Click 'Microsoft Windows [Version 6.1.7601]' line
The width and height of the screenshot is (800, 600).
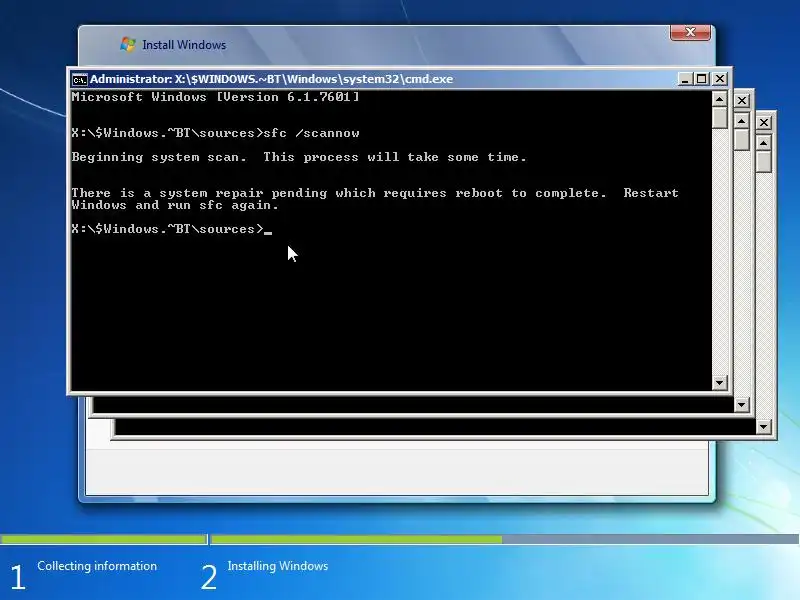pos(215,97)
